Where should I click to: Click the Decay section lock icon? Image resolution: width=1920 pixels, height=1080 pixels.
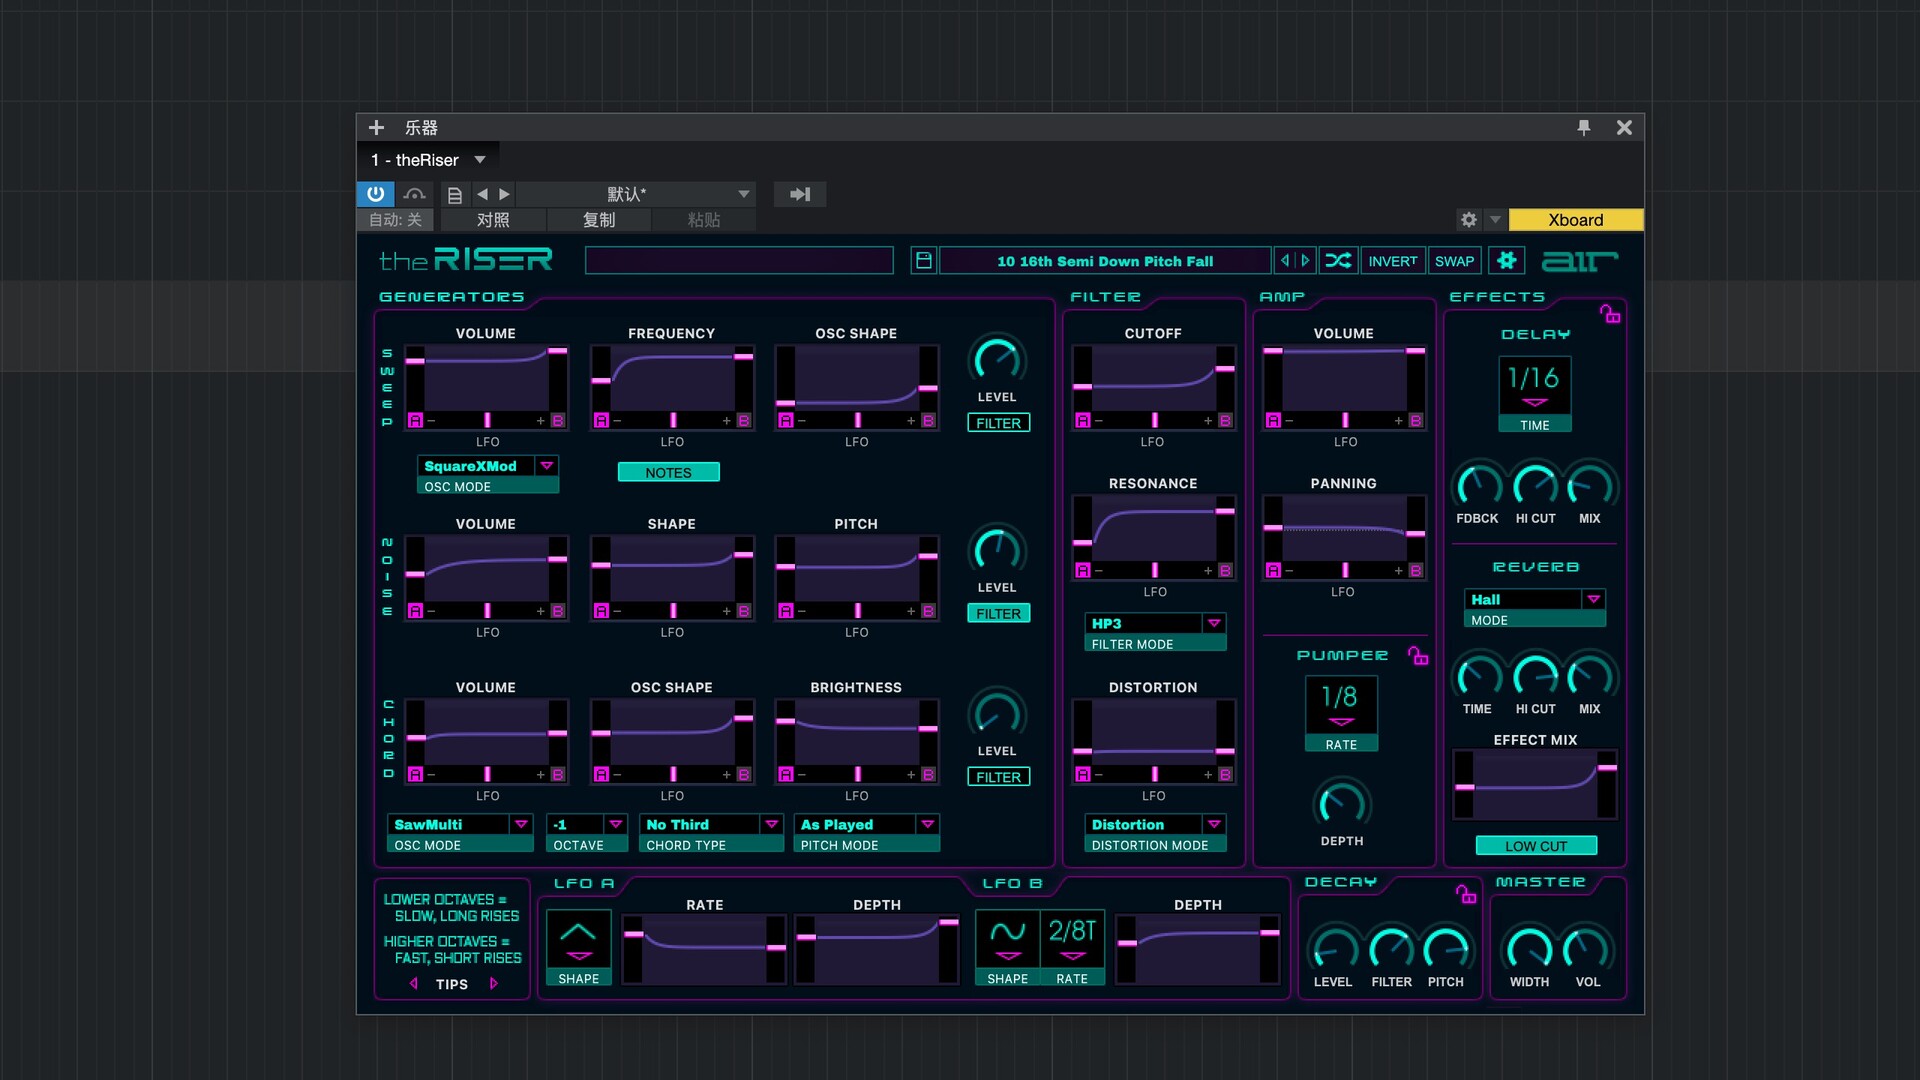(x=1466, y=894)
